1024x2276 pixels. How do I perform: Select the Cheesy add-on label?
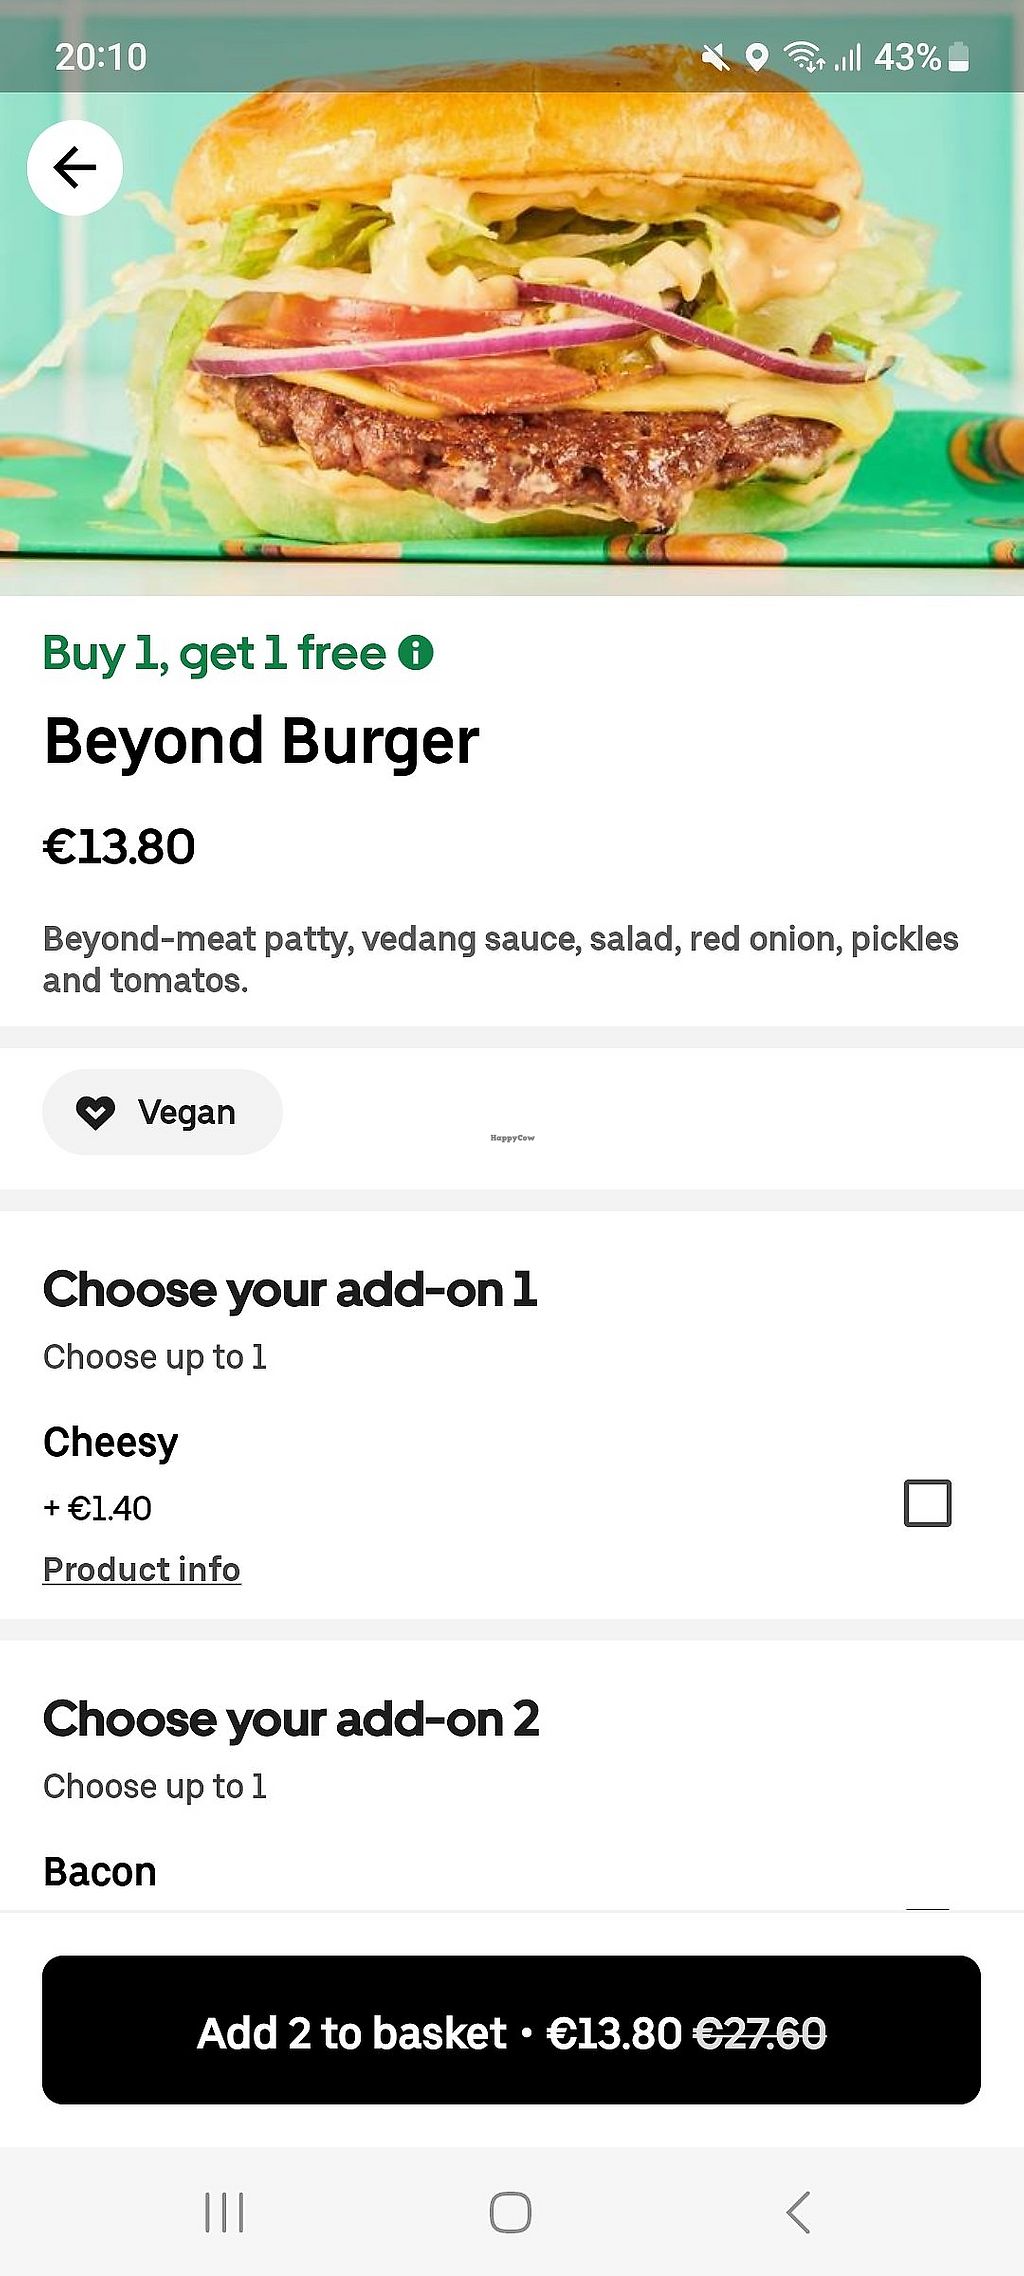(x=111, y=1442)
